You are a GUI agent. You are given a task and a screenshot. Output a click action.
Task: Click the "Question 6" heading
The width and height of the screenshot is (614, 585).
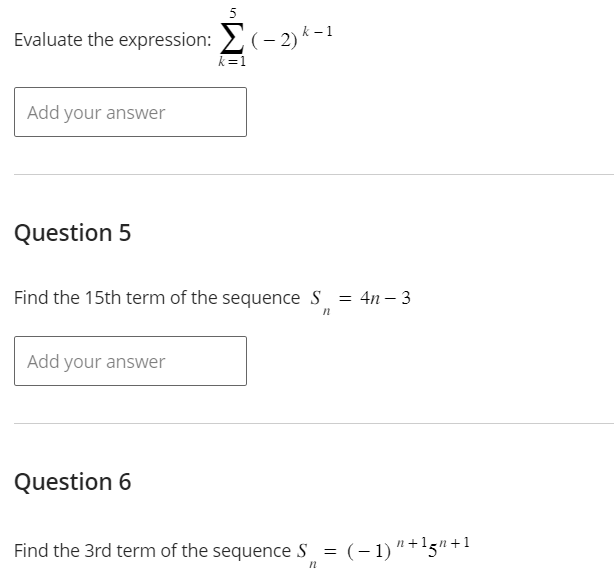click(72, 482)
